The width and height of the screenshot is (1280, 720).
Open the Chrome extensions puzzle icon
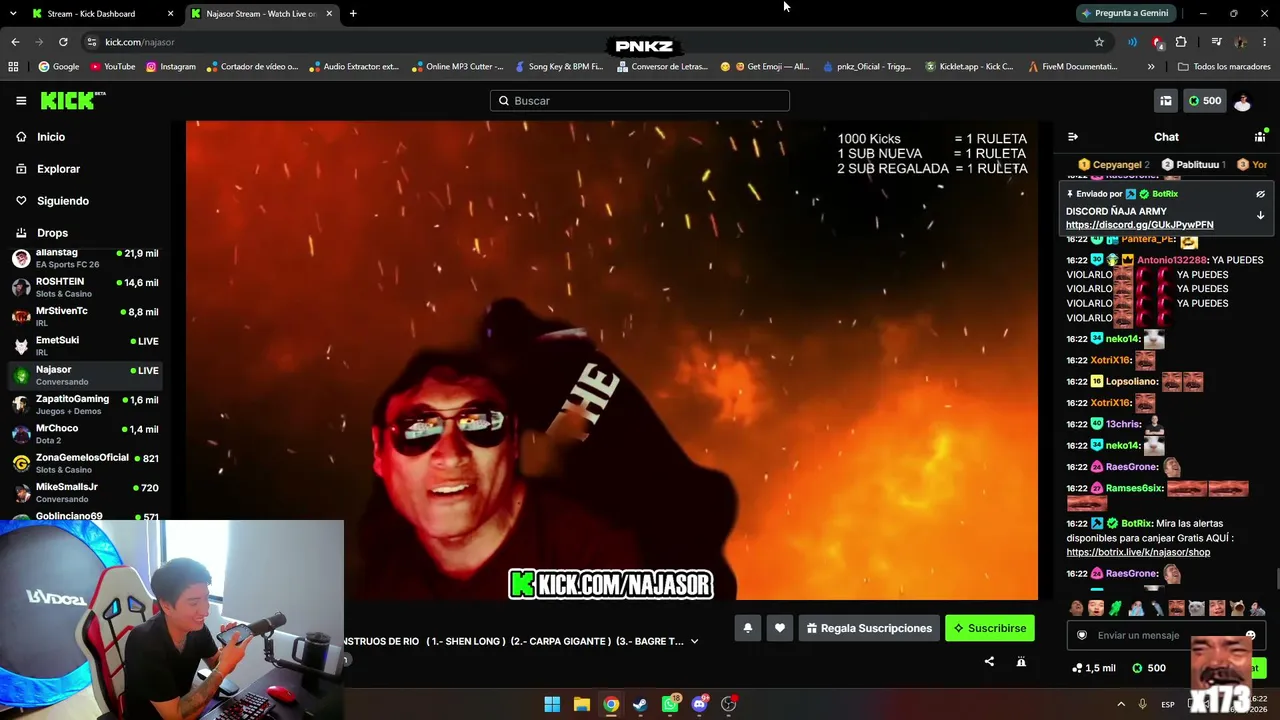(x=1181, y=42)
